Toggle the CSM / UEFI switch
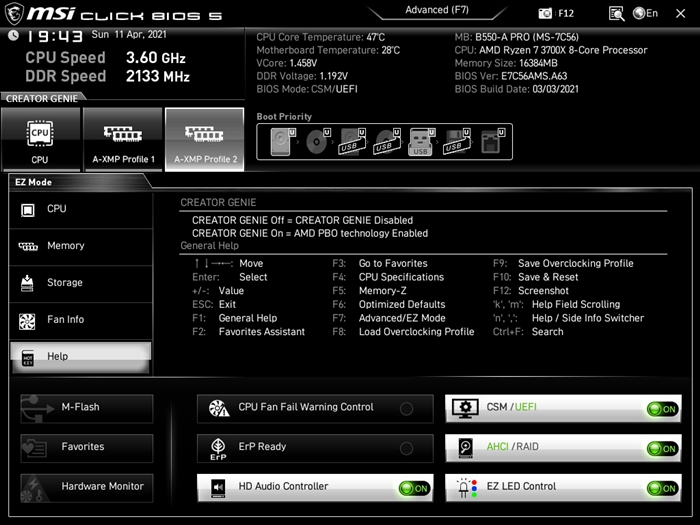The height and width of the screenshot is (525, 700). tap(663, 409)
